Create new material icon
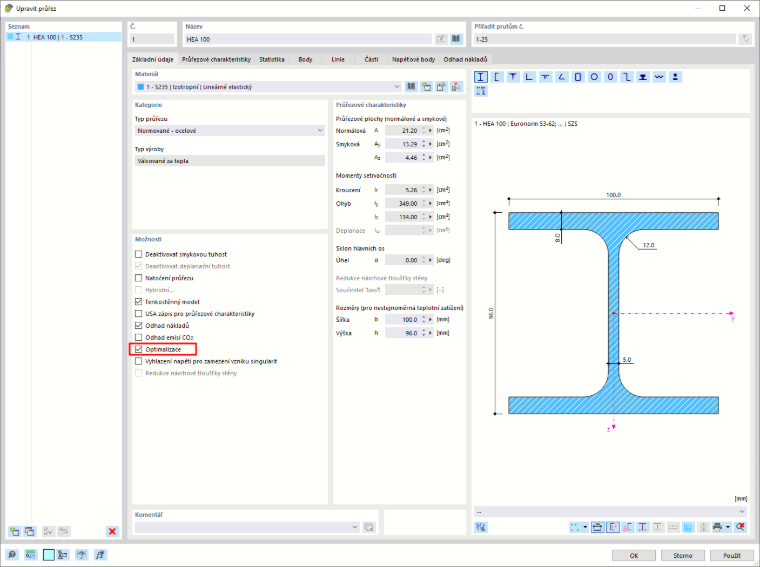This screenshot has width=760, height=567. pos(426,87)
